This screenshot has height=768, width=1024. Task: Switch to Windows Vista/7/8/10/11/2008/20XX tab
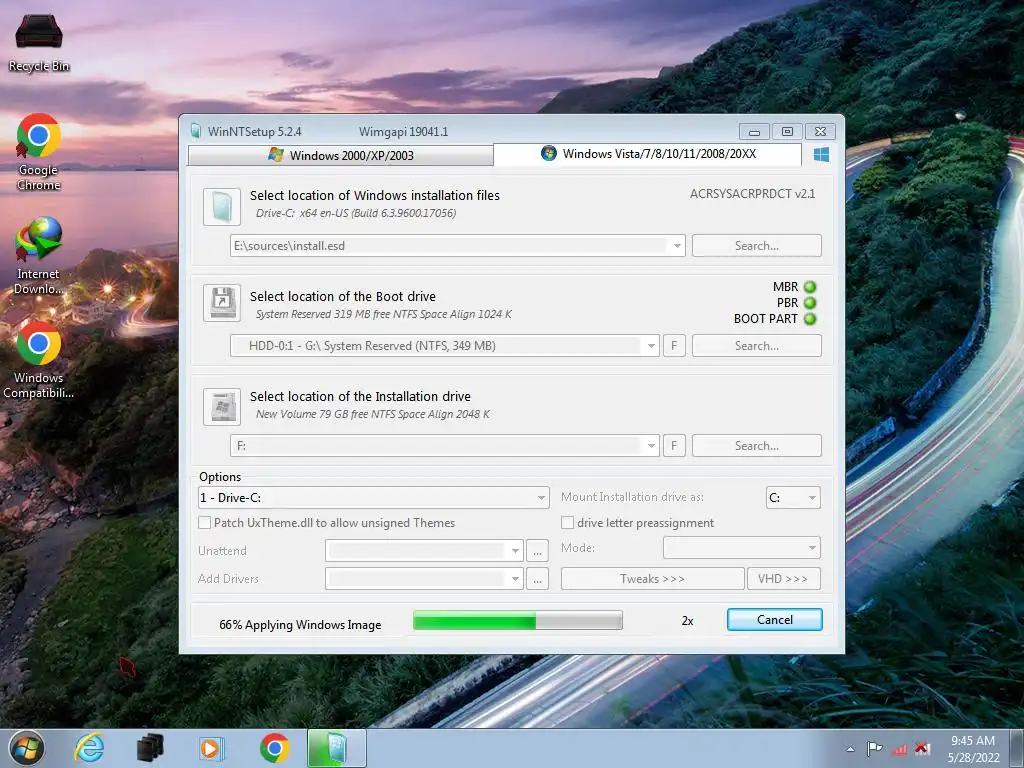[647, 154]
